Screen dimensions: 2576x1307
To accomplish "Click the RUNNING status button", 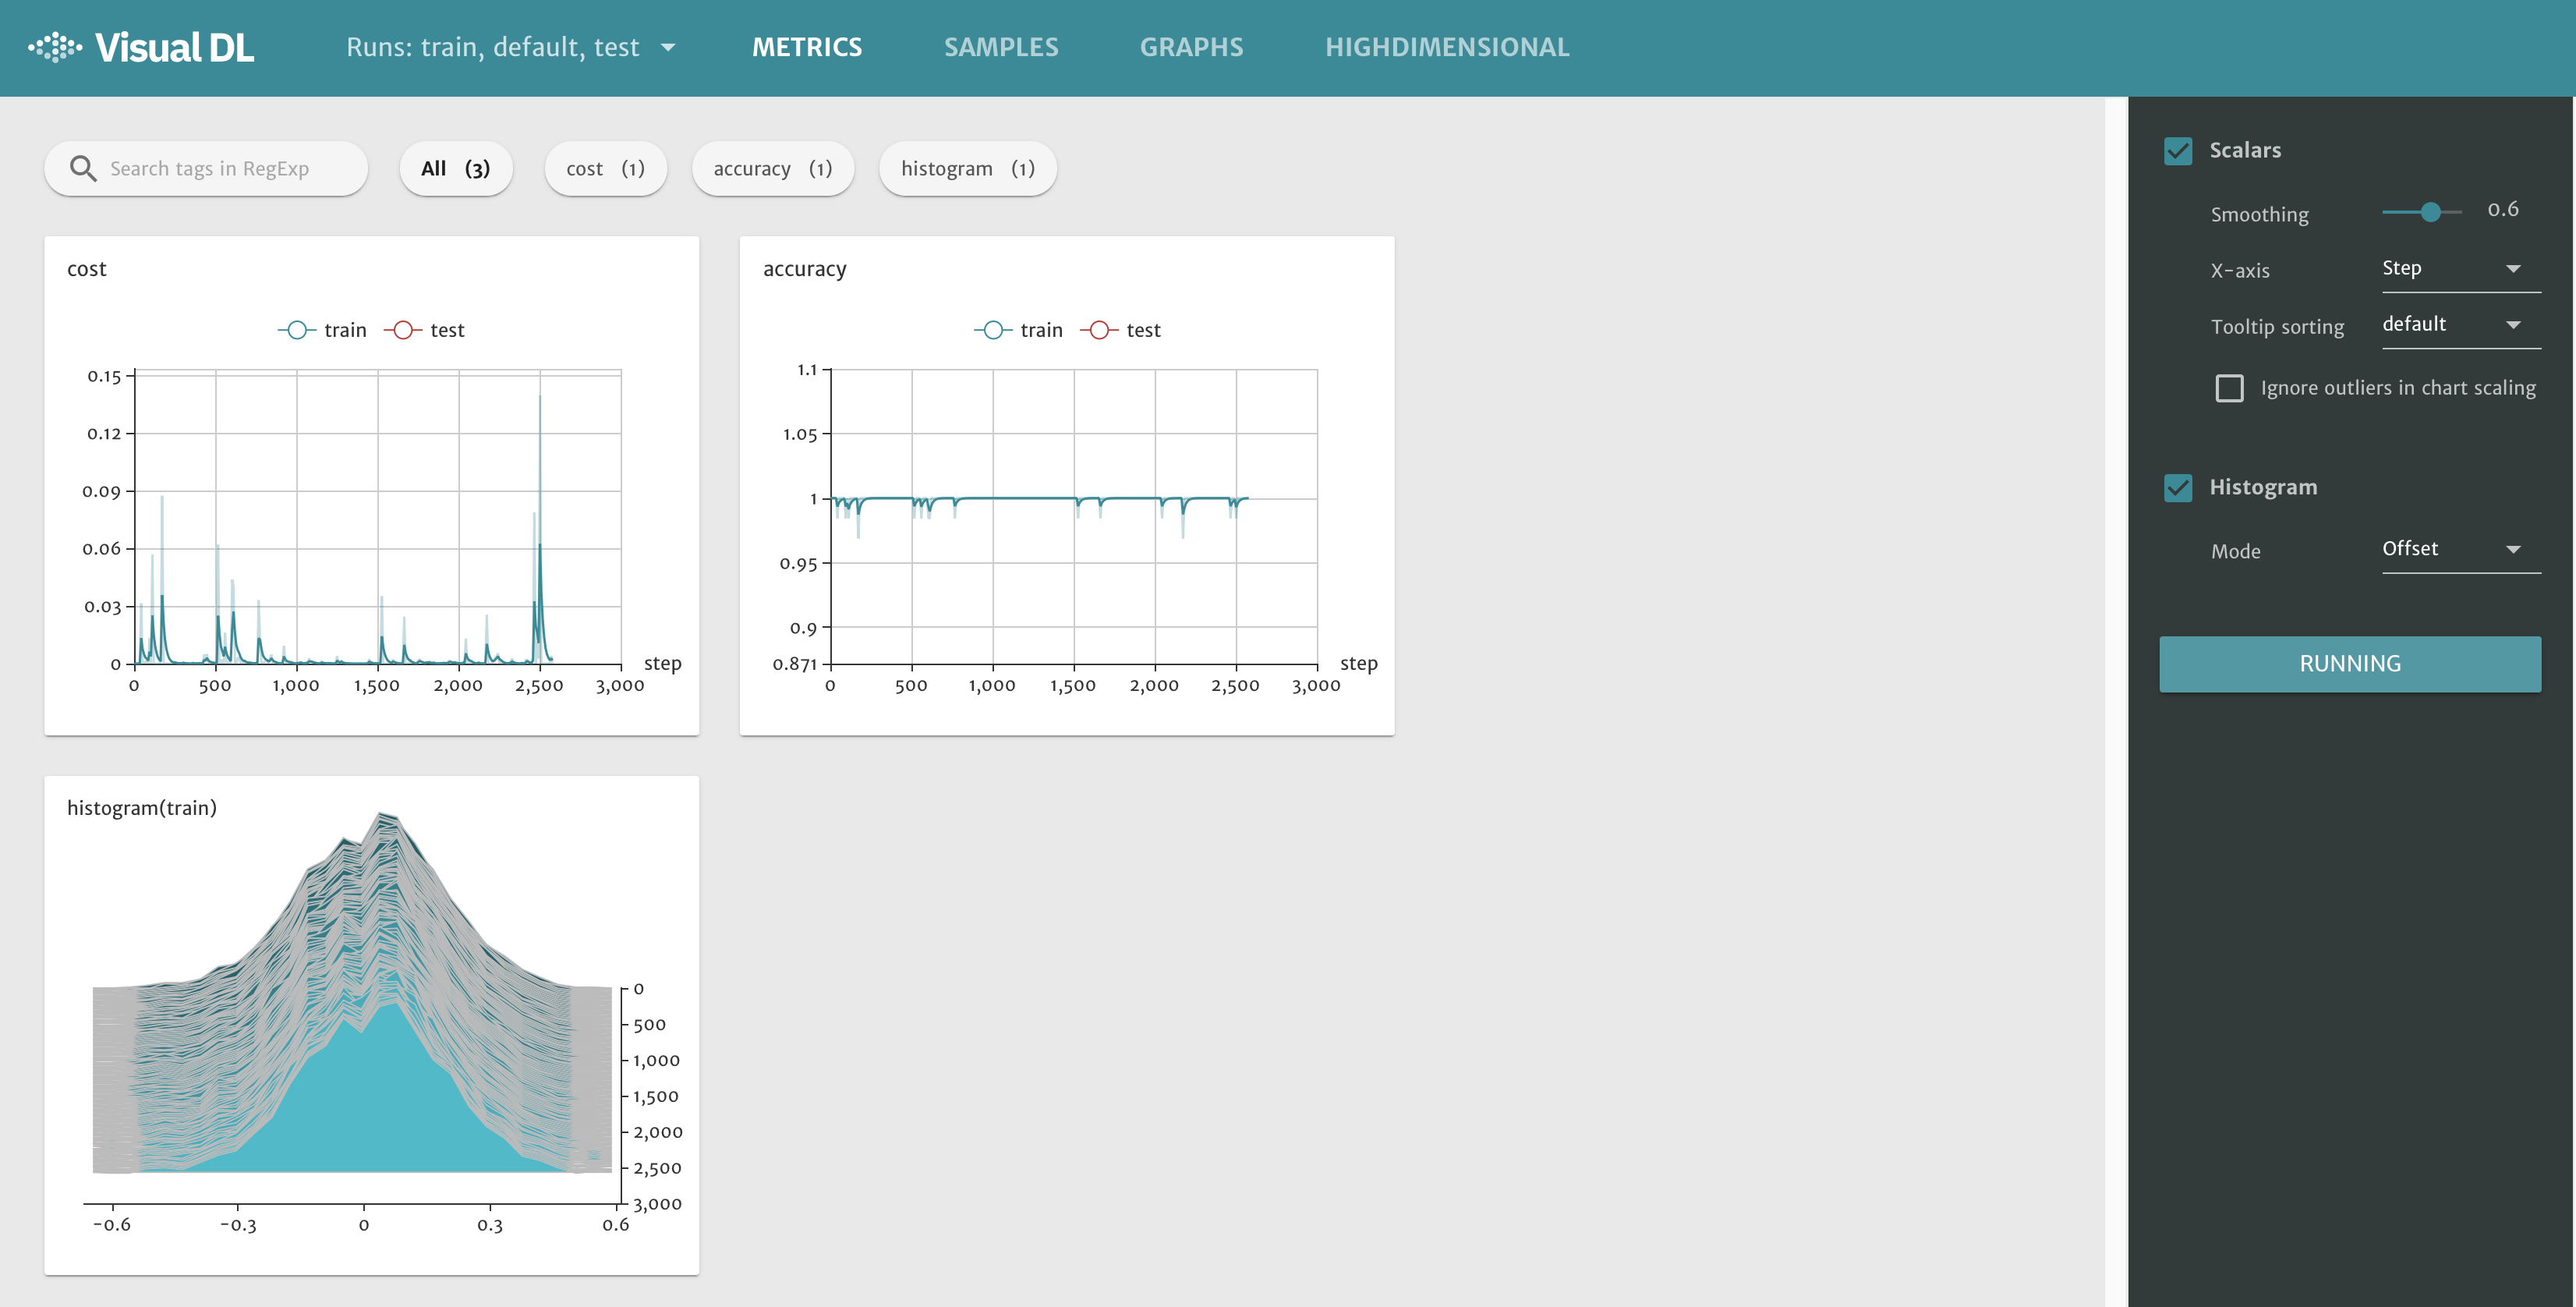I will 2349,662.
